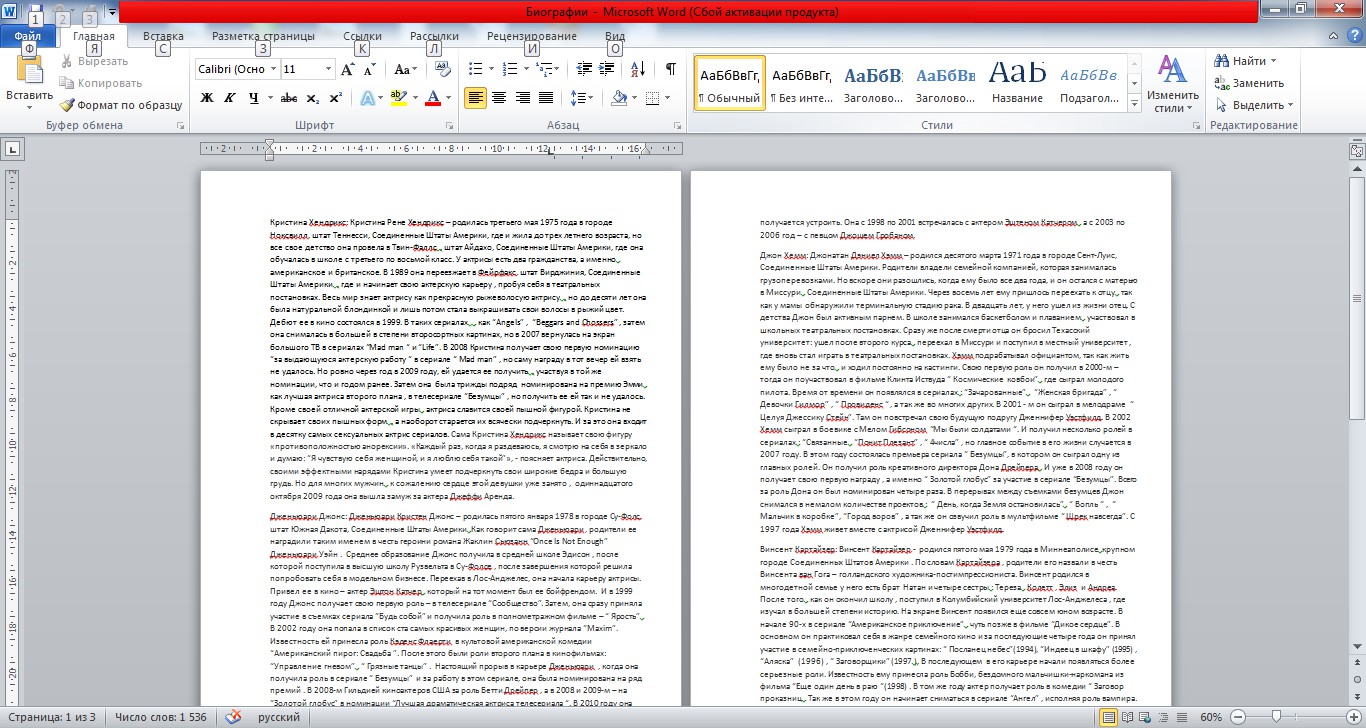
Task: Switch to the Рассылки tab
Action: point(434,37)
